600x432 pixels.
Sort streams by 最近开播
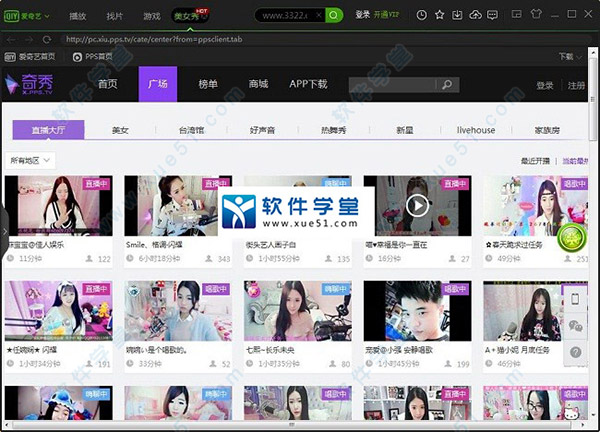(x=535, y=161)
